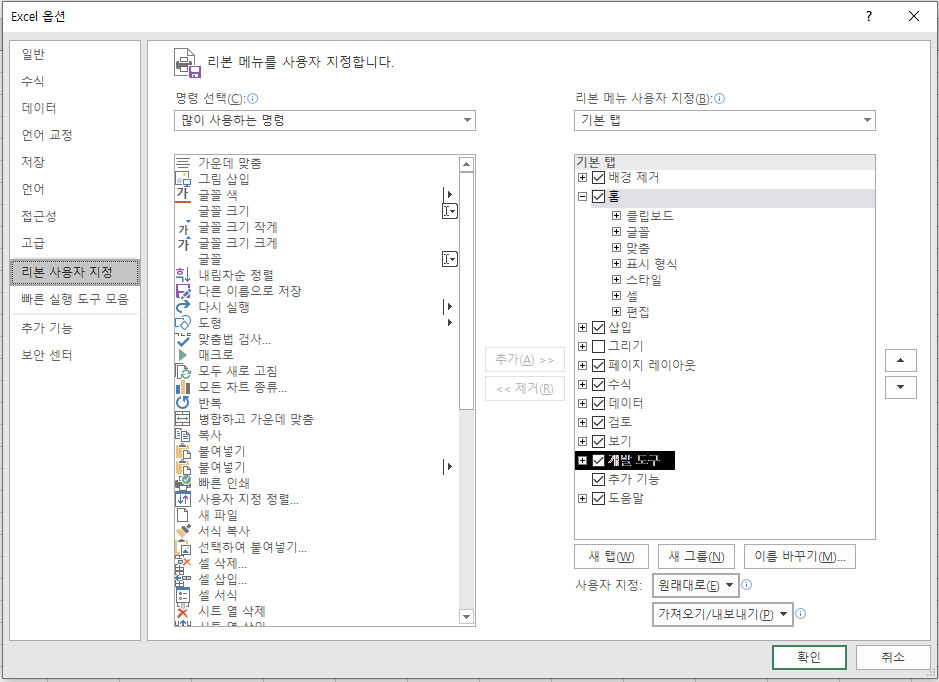Click the 확인 button
The width and height of the screenshot is (939, 682).
(x=809, y=657)
